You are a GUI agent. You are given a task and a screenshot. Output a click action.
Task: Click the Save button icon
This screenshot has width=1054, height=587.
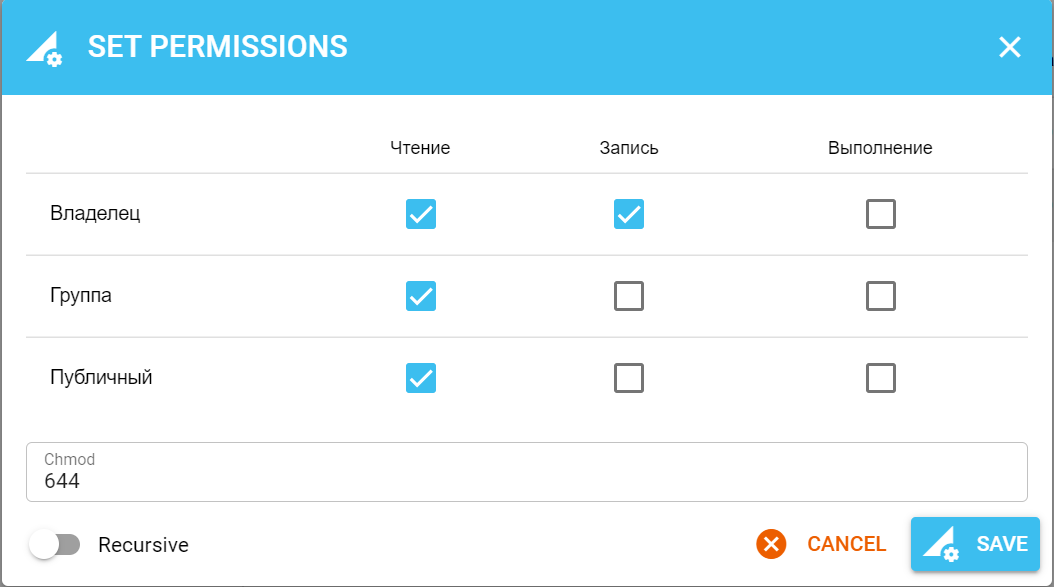[x=941, y=545]
